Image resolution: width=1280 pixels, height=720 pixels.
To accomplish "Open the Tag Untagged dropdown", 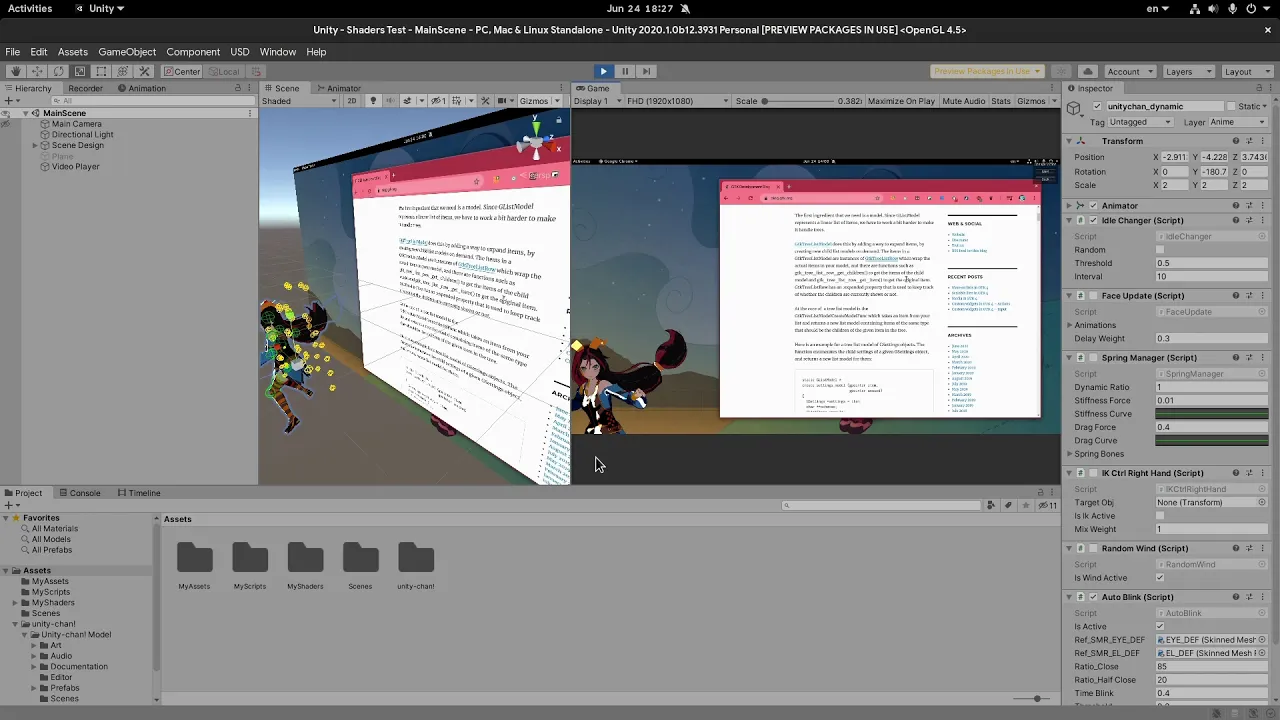I will pyautogui.click(x=1141, y=122).
